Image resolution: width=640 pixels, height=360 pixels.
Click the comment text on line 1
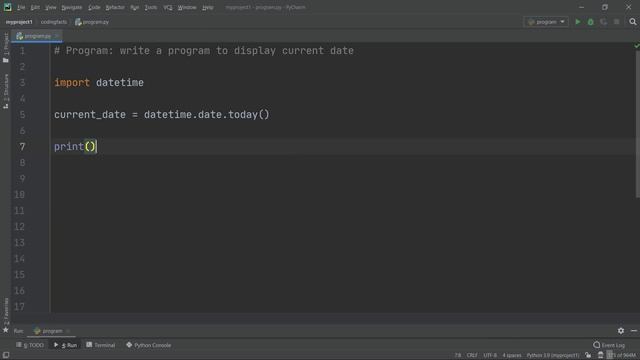(x=204, y=51)
